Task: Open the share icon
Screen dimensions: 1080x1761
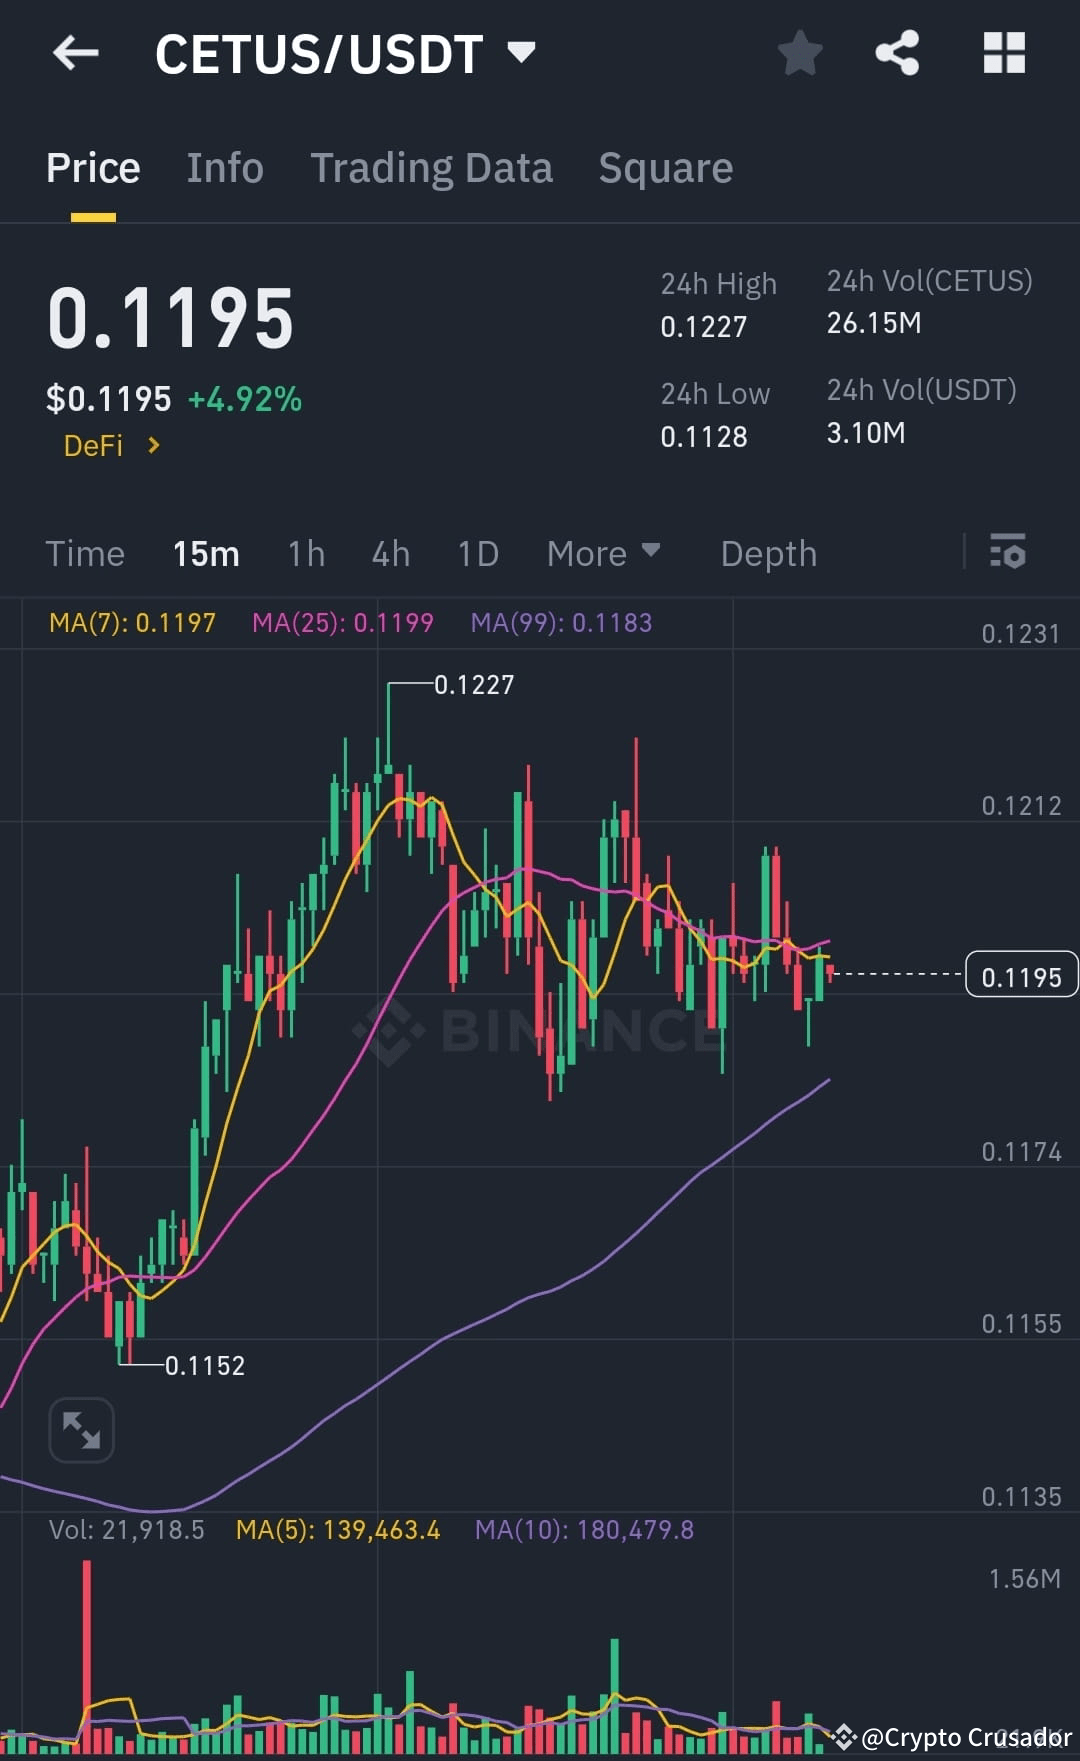Action: tap(897, 54)
